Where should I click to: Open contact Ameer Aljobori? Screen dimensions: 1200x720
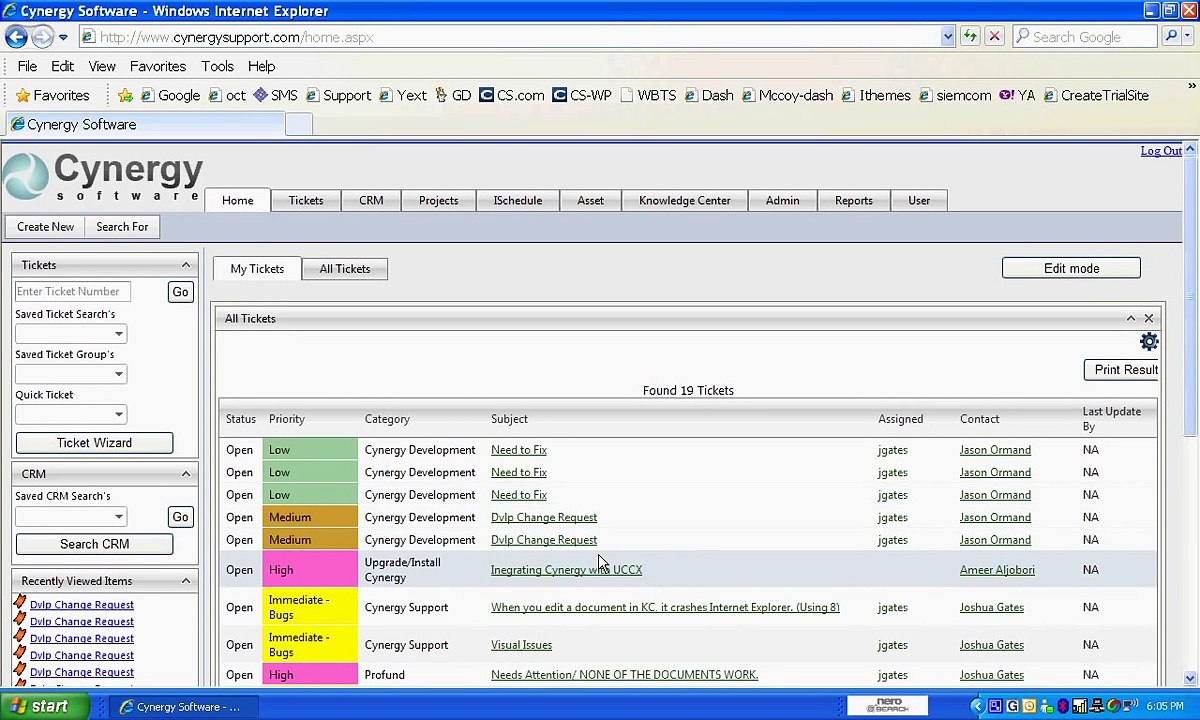[997, 570]
